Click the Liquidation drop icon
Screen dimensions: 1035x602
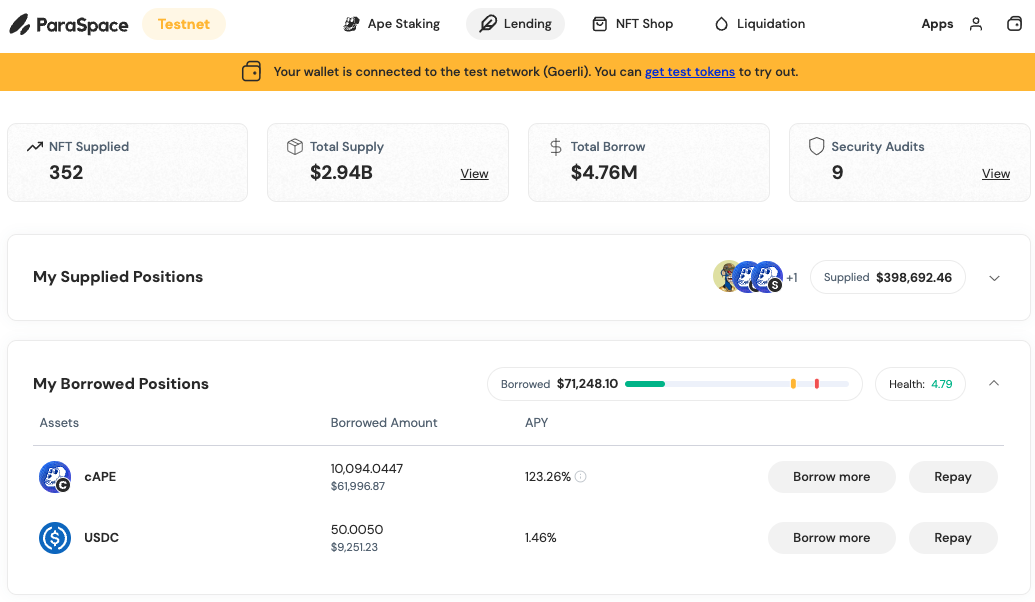tap(721, 24)
